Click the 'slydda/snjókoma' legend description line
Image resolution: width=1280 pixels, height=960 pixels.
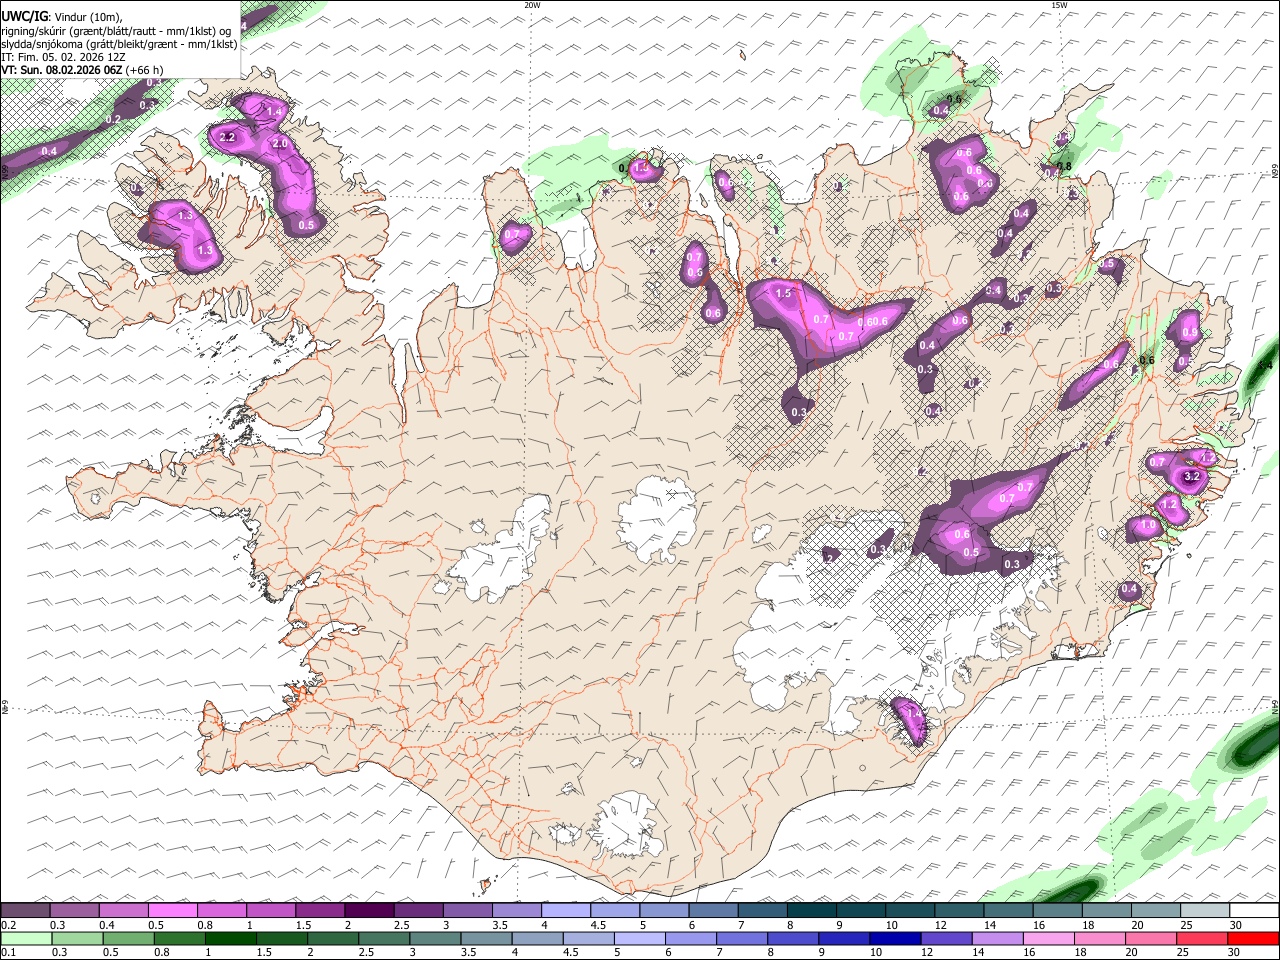[x=119, y=44]
